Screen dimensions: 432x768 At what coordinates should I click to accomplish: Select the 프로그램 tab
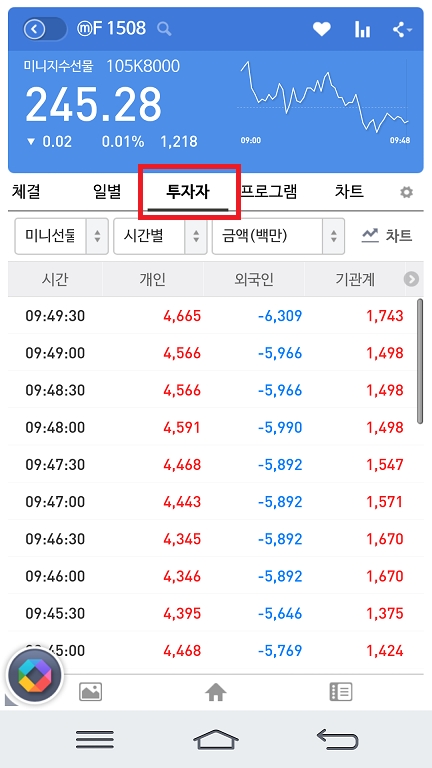click(268, 192)
